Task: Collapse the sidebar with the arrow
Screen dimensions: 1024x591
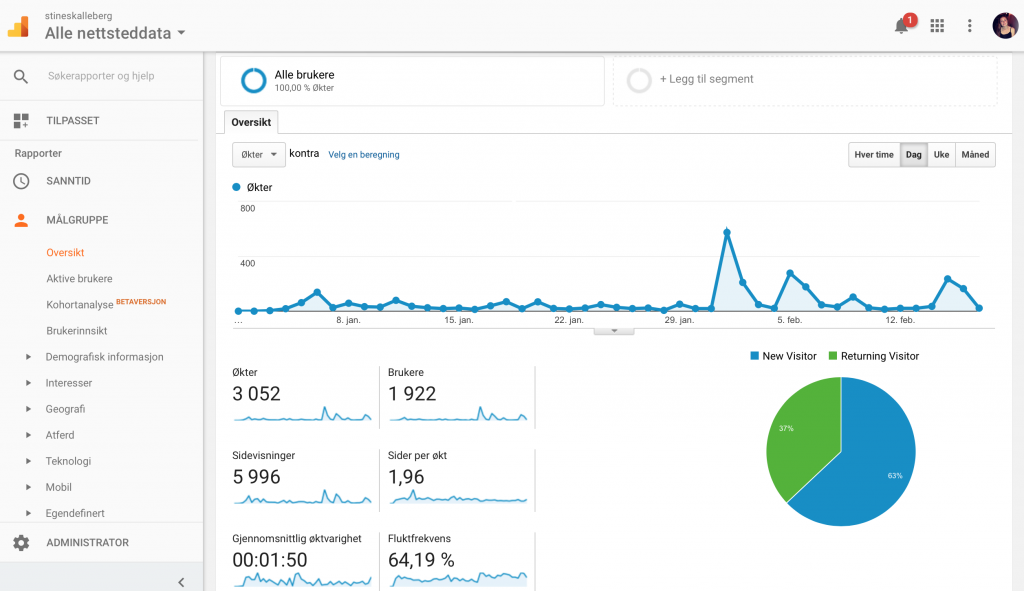Action: [x=182, y=582]
